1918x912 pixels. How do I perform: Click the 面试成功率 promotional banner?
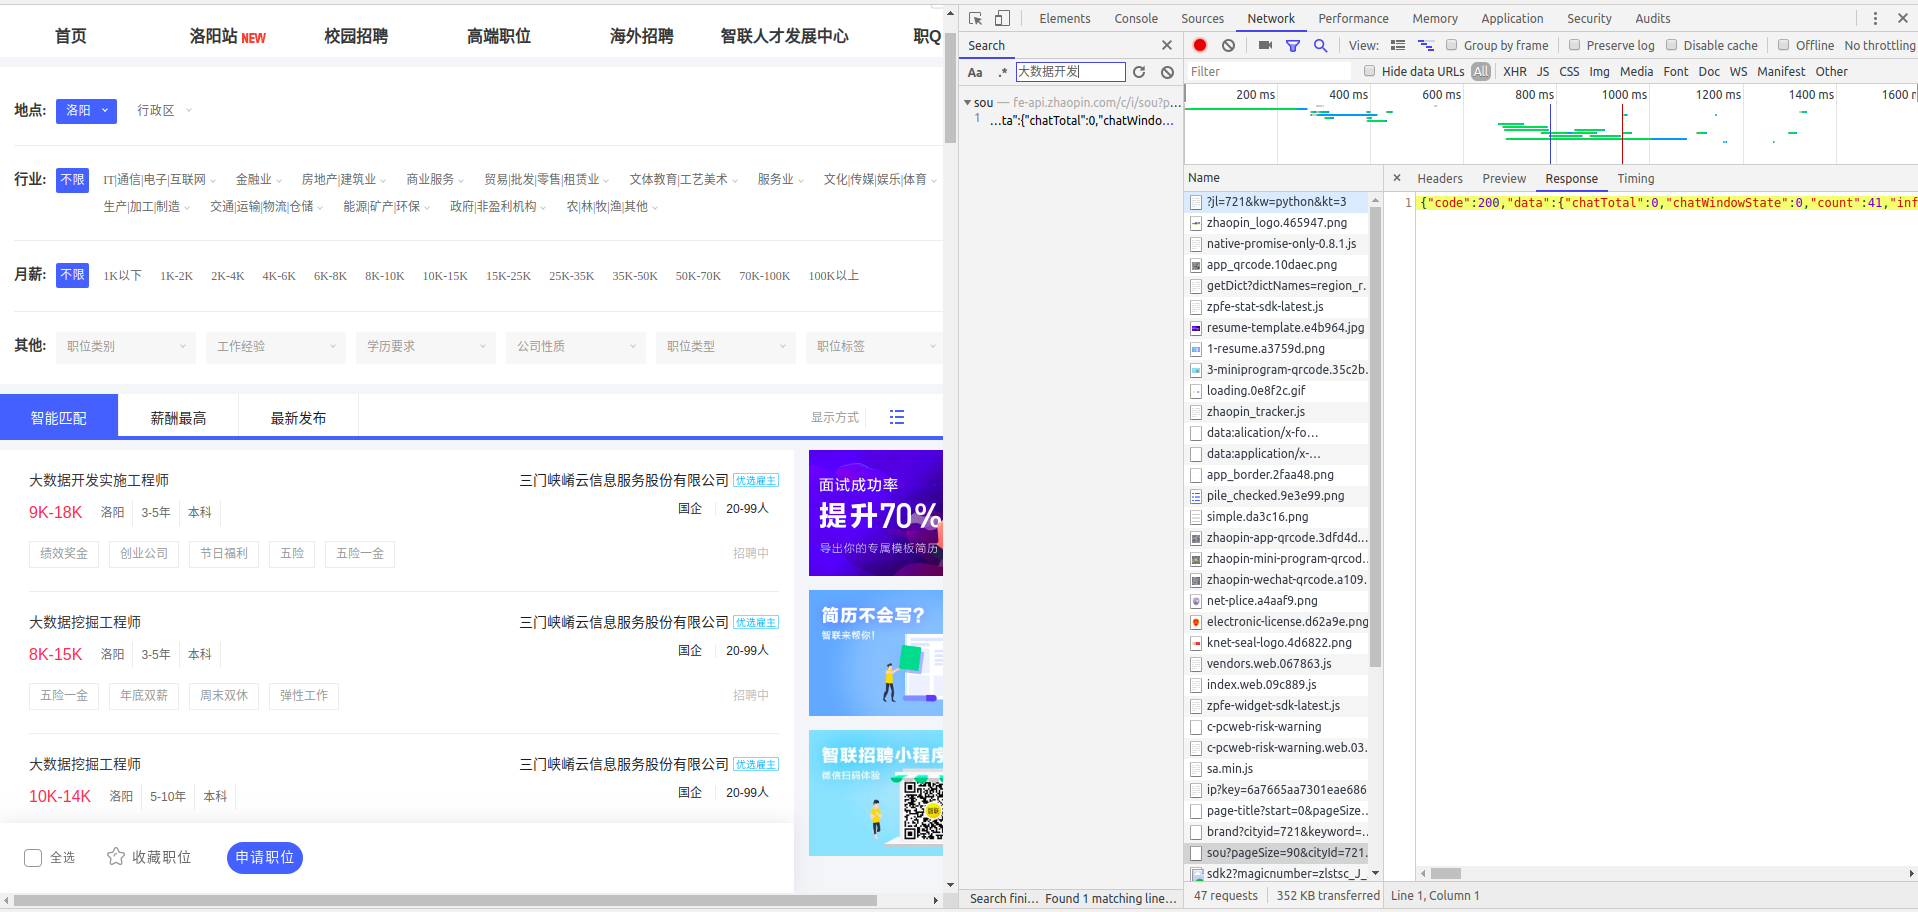coord(876,513)
